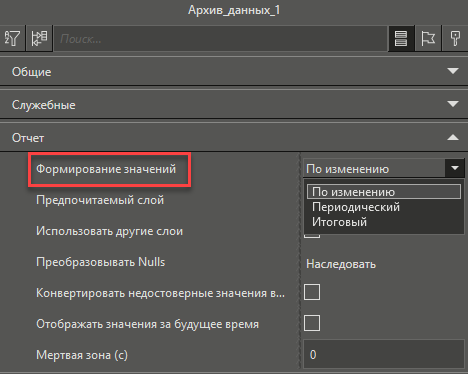Choose Периодический from dropdown list
The image size is (468, 374).
pyautogui.click(x=384, y=207)
